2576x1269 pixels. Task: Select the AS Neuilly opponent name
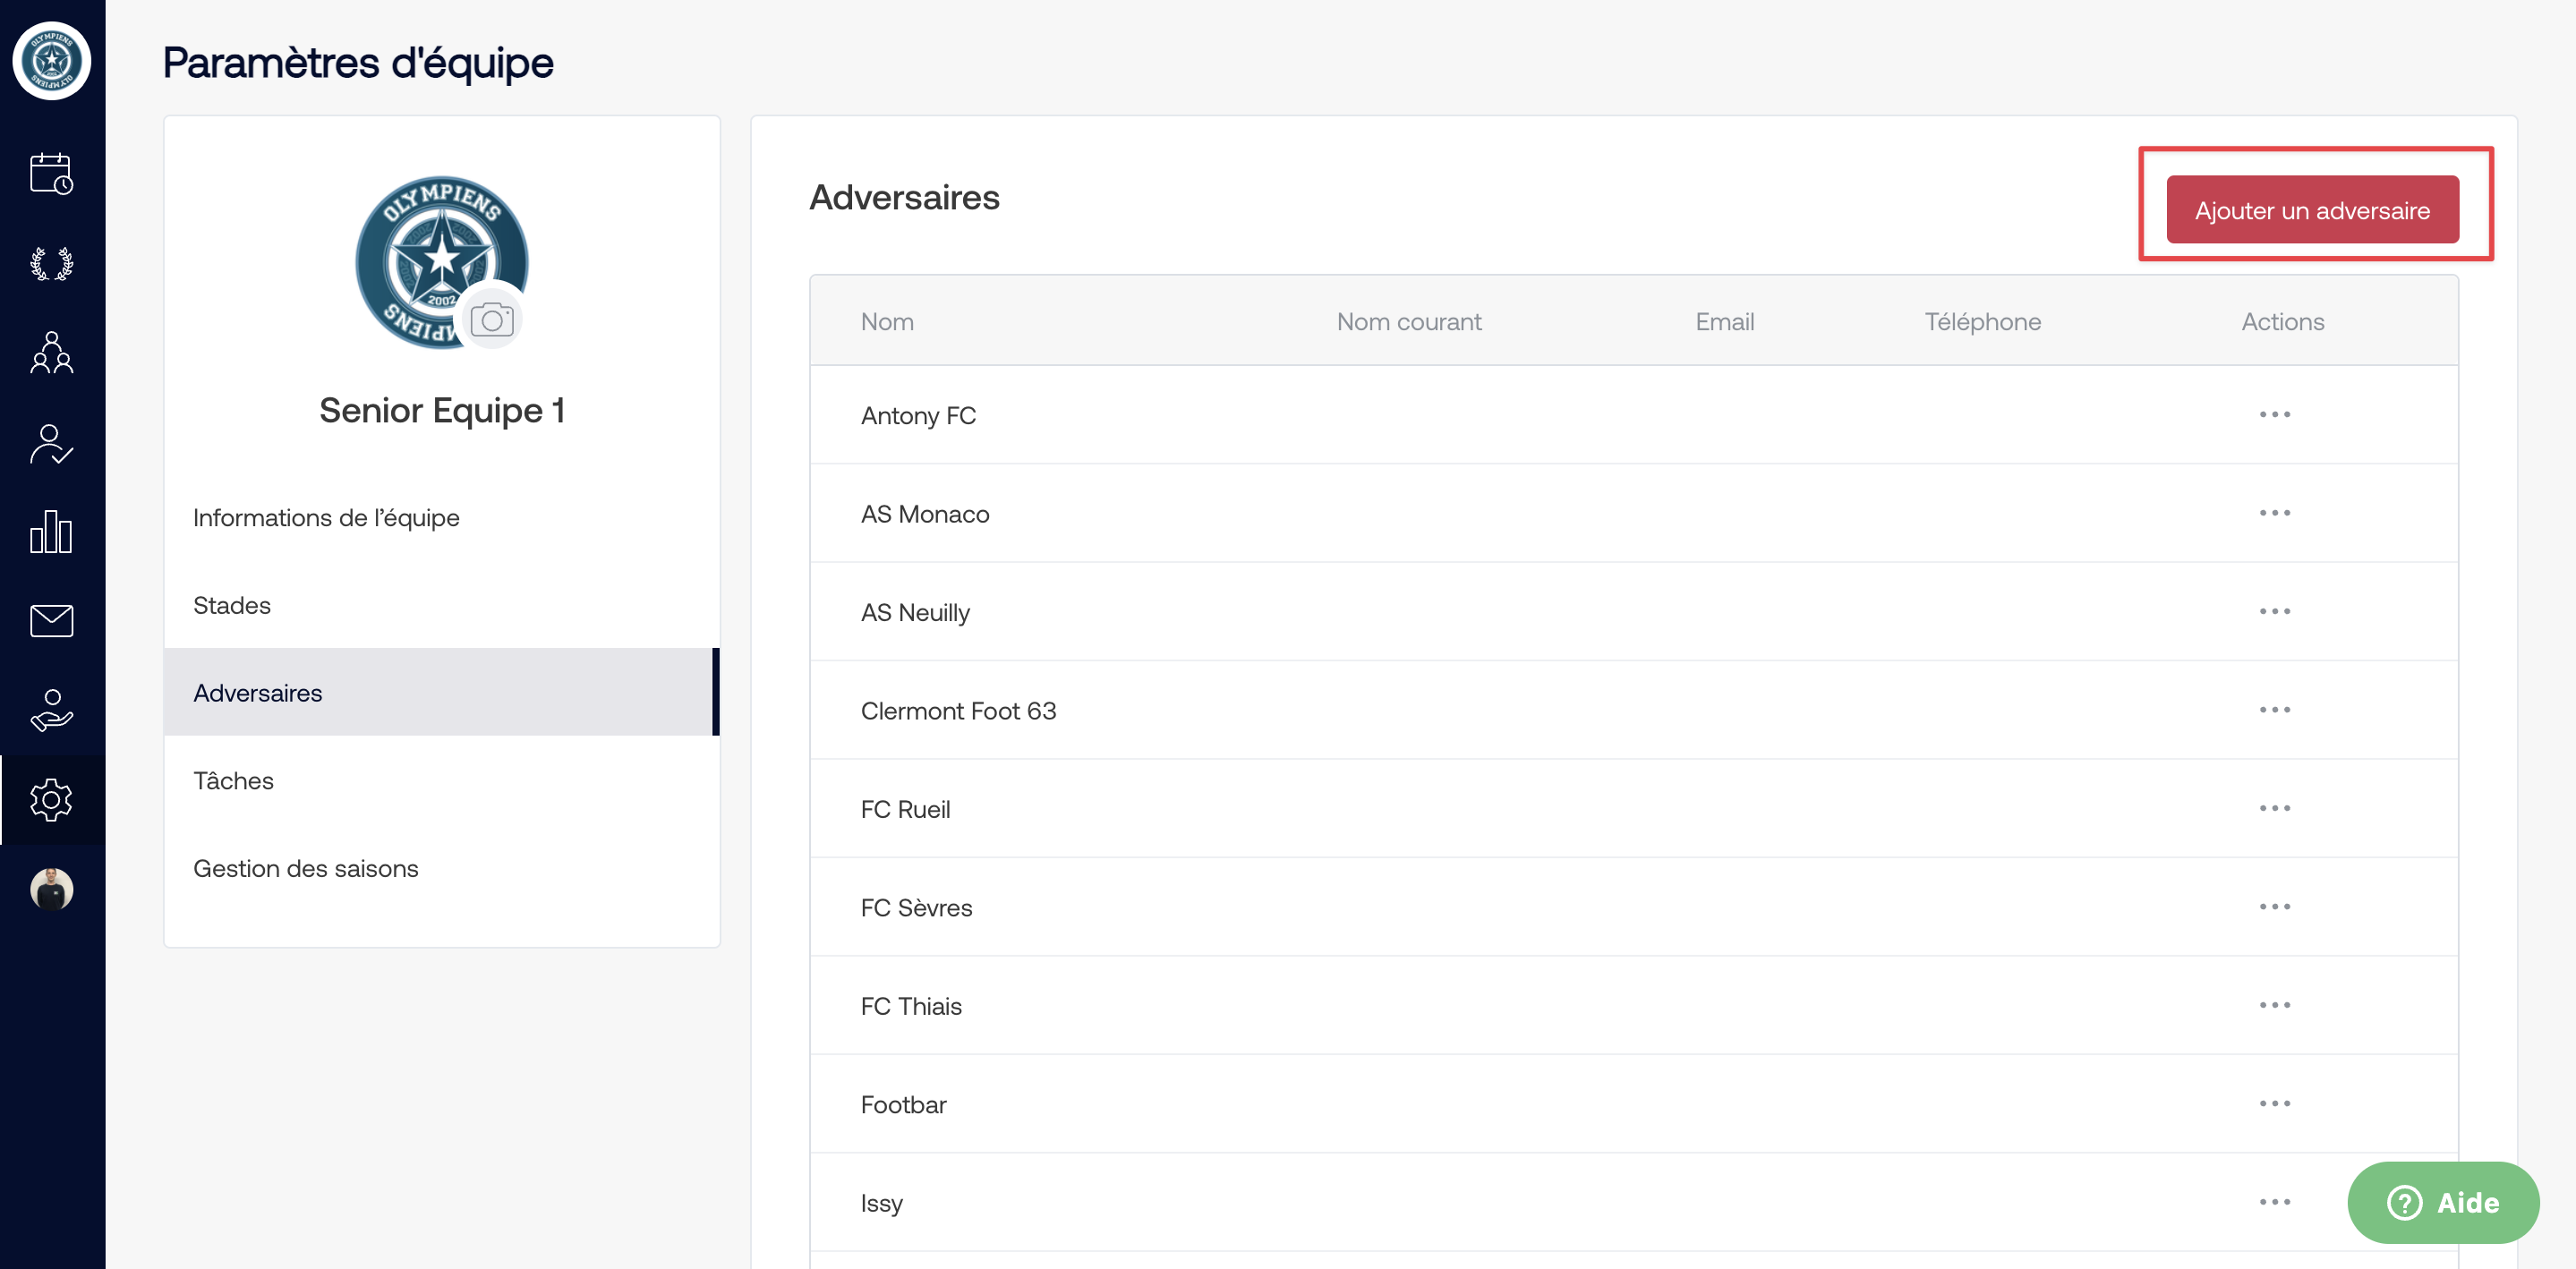click(915, 612)
